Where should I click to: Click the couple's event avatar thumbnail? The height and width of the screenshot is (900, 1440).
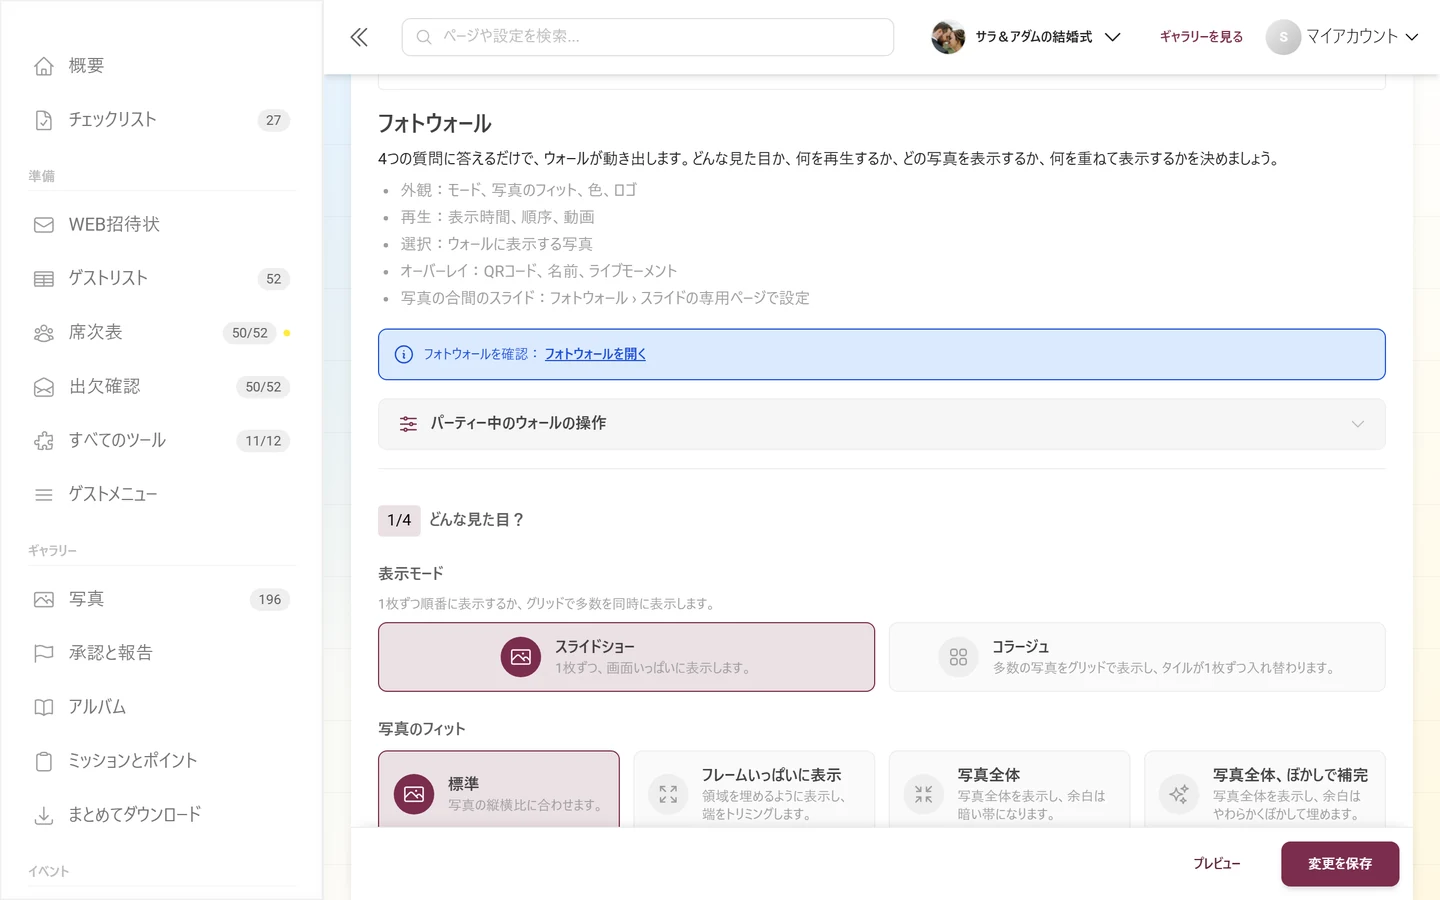tap(948, 37)
